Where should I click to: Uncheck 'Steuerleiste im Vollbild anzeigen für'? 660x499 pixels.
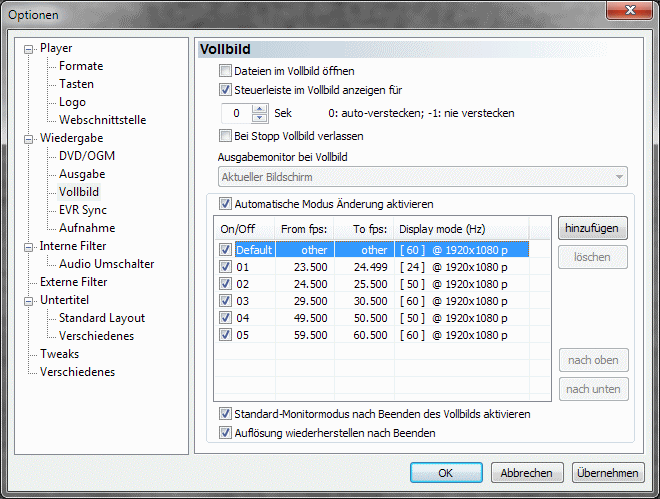pyautogui.click(x=225, y=90)
